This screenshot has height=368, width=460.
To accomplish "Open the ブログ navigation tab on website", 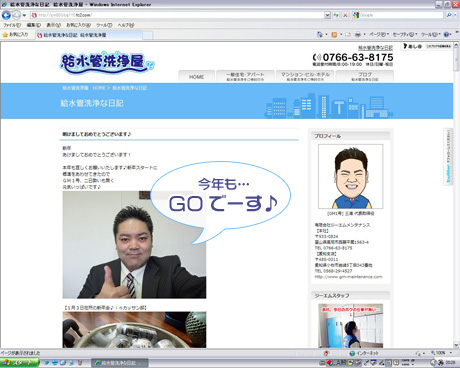I will pos(365,76).
